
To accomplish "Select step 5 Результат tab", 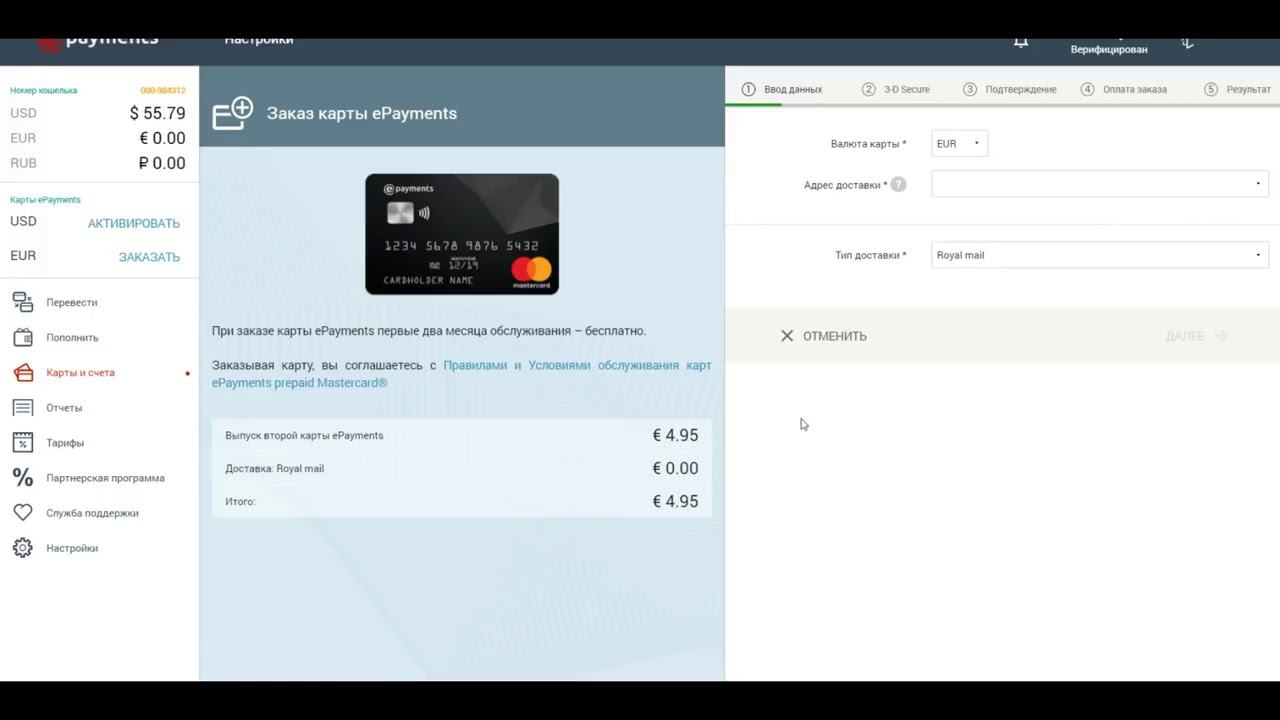I will pos(1238,89).
